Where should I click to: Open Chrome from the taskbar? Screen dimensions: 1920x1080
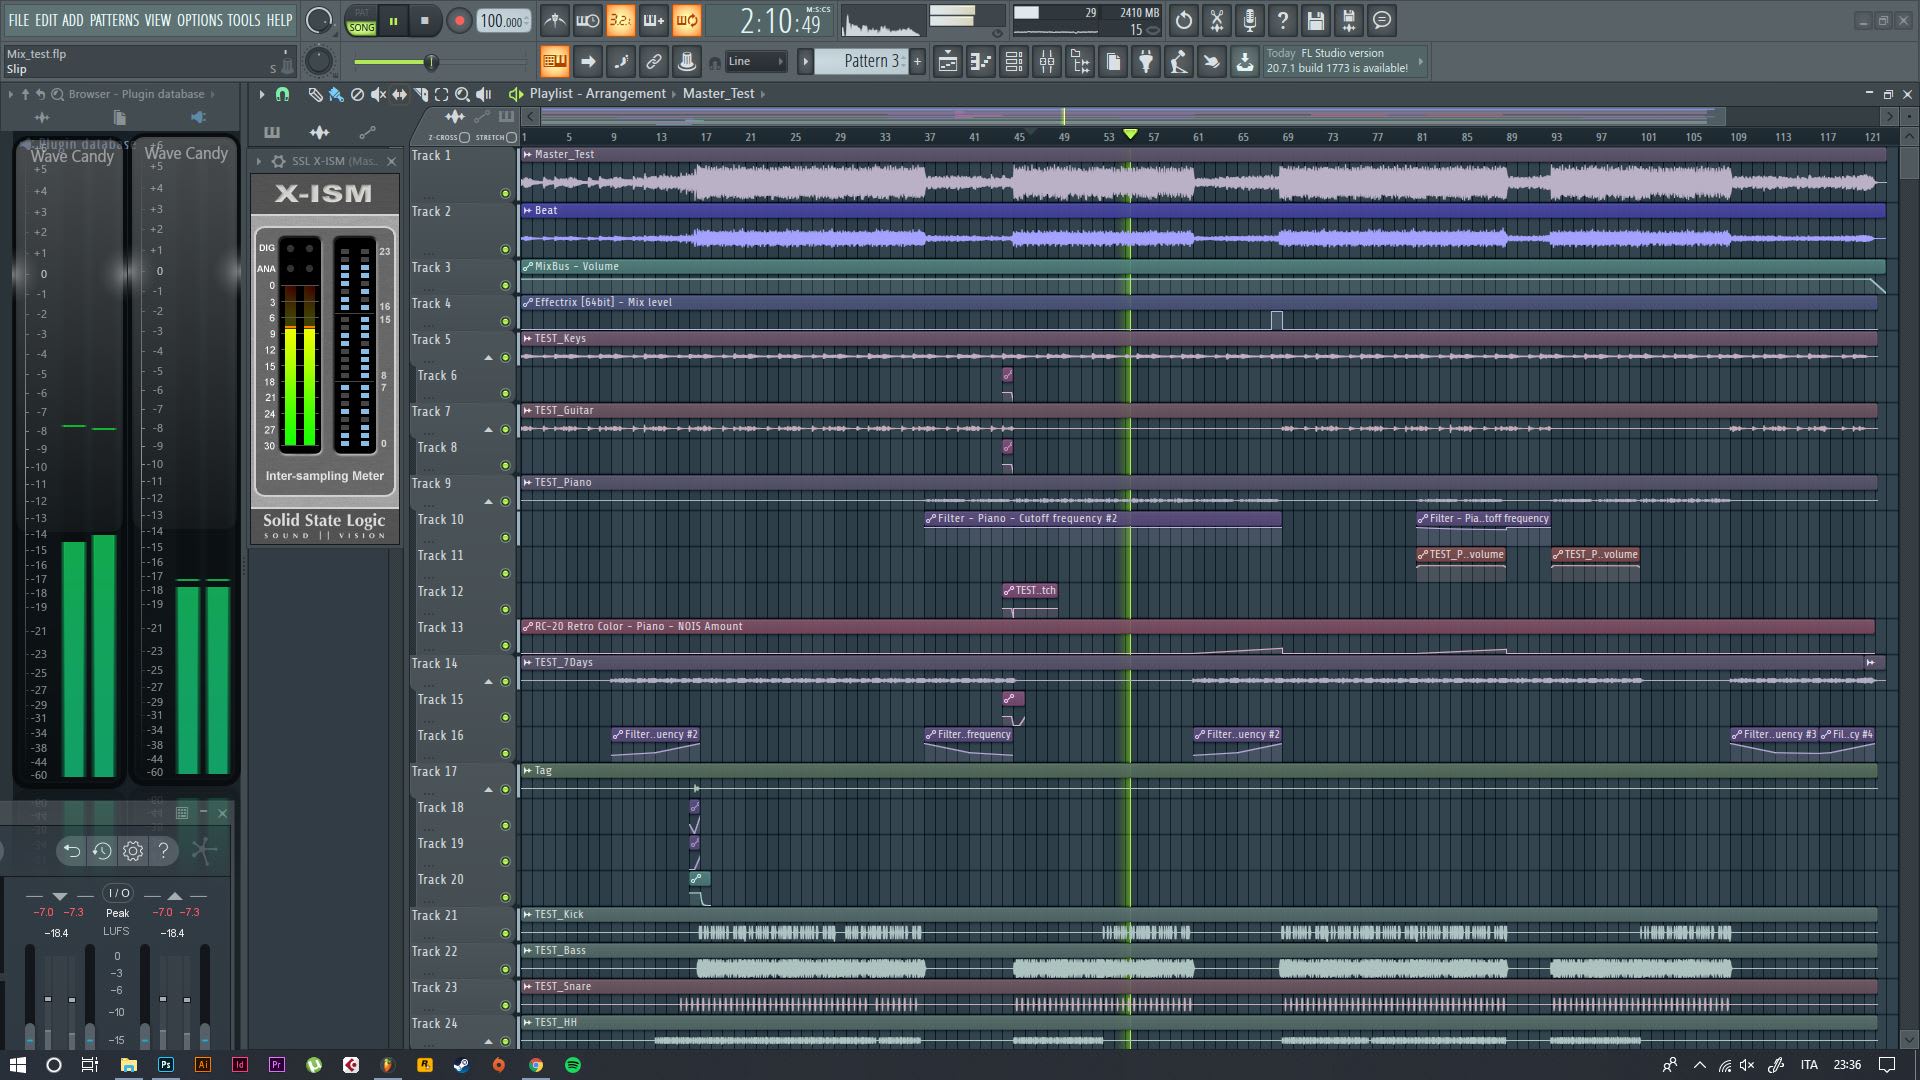tap(536, 1065)
